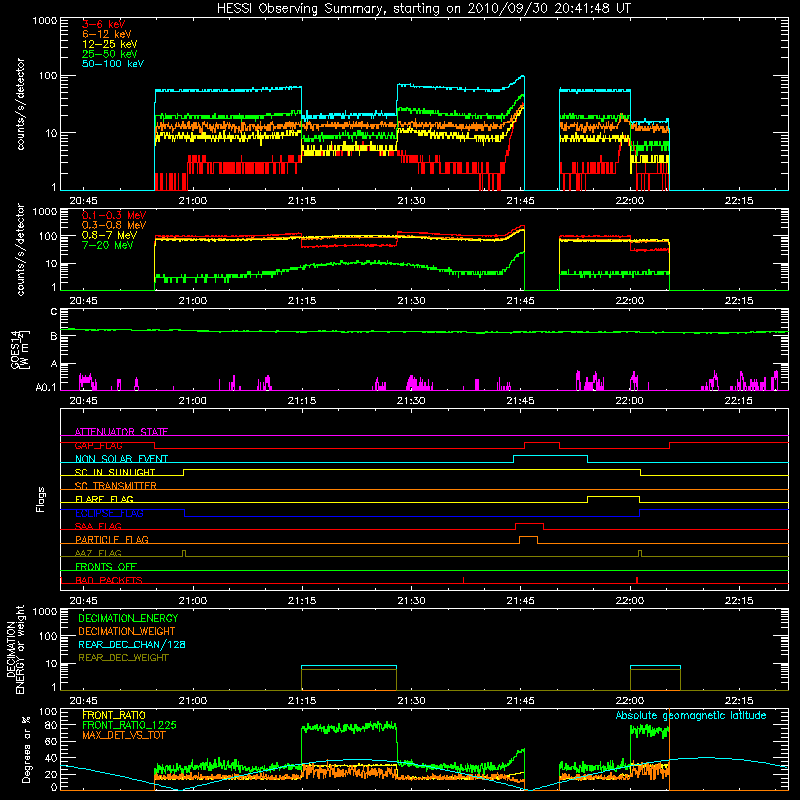
Task: Select the 3-6 keV legend label
Action: point(103,24)
